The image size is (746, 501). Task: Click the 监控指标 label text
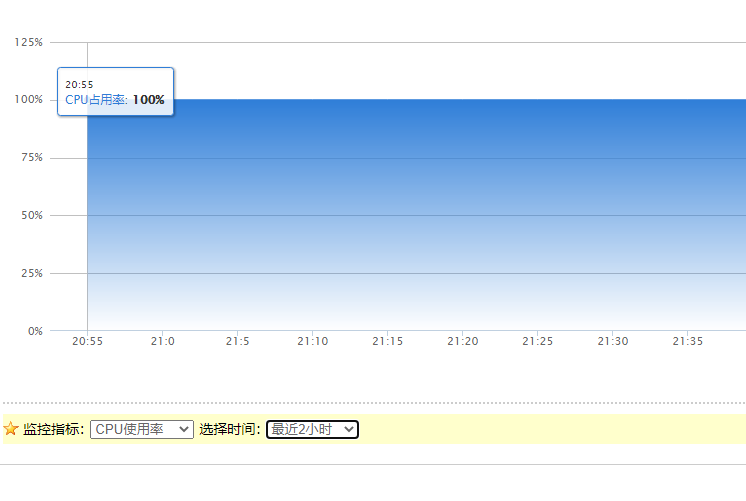pyautogui.click(x=54, y=429)
